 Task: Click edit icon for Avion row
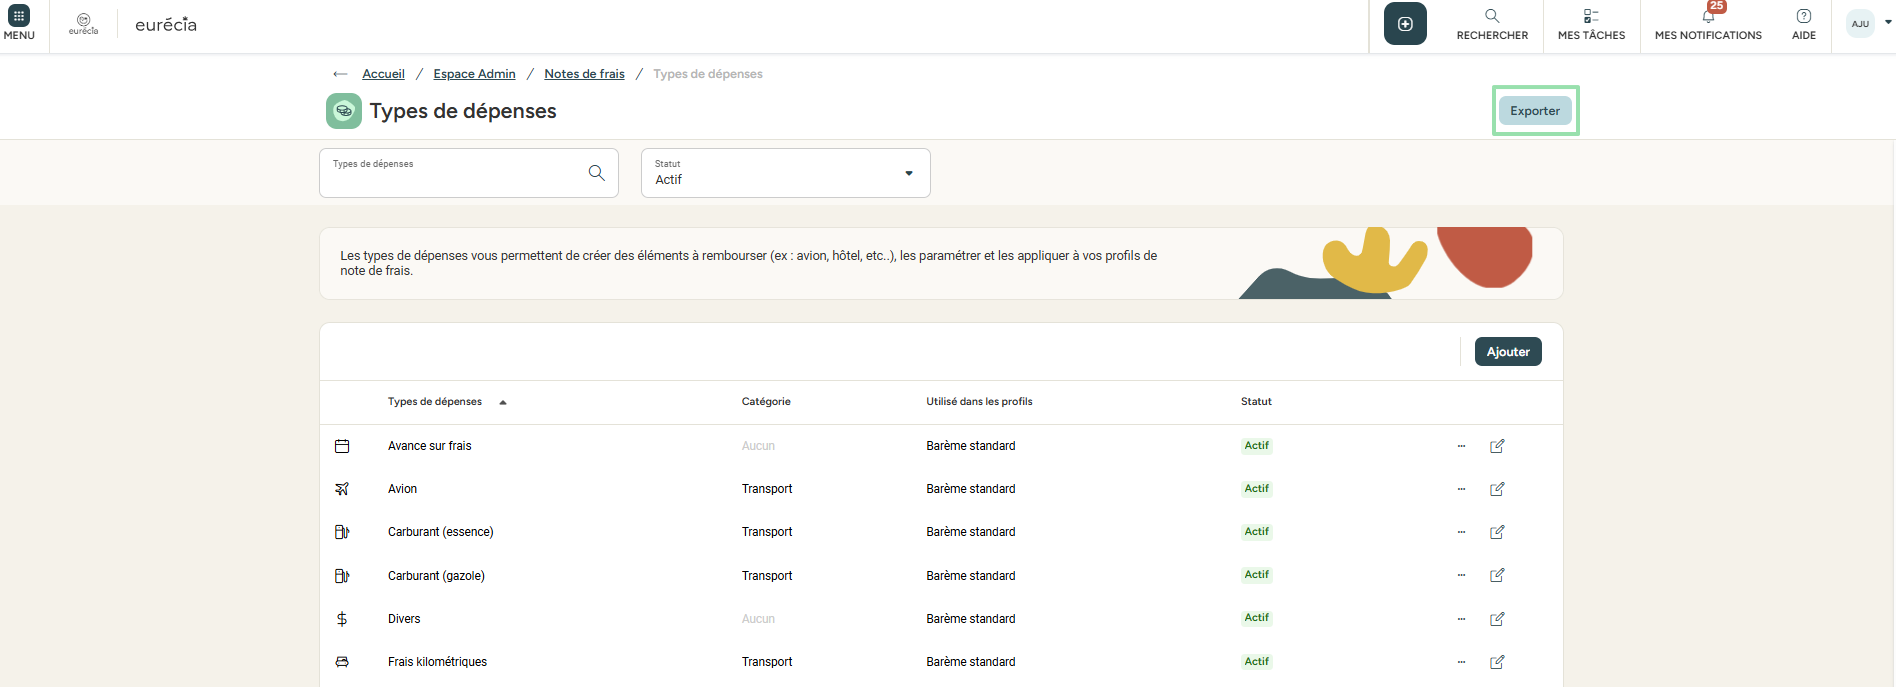pos(1497,489)
